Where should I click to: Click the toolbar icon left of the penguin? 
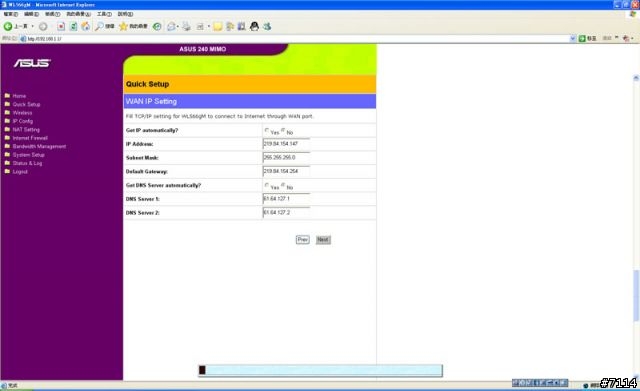[242, 27]
